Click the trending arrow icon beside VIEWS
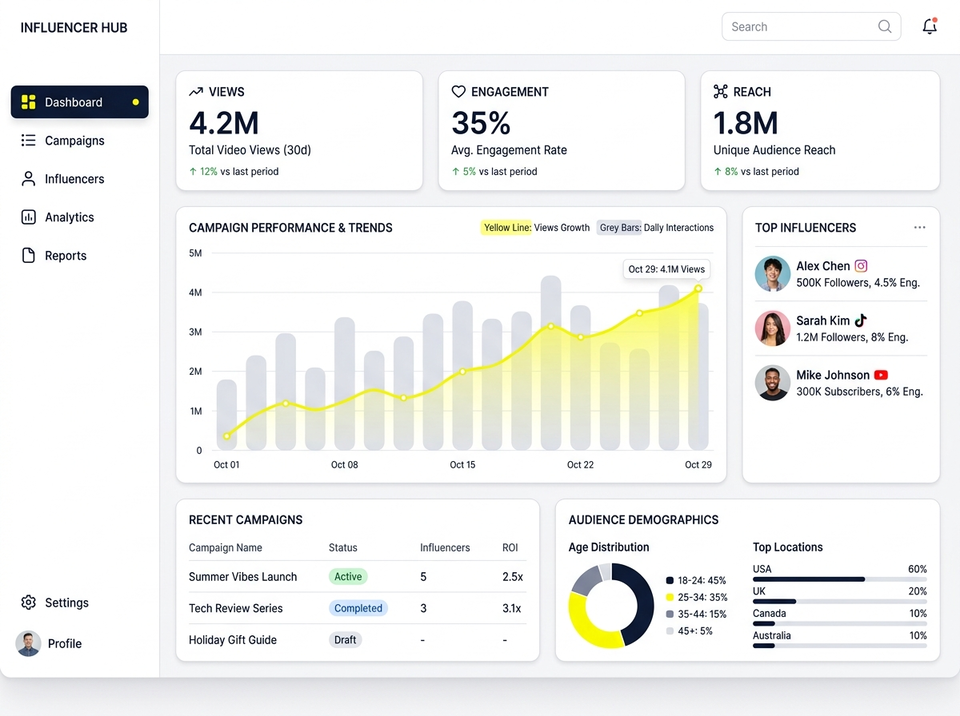This screenshot has width=960, height=716. coord(196,92)
